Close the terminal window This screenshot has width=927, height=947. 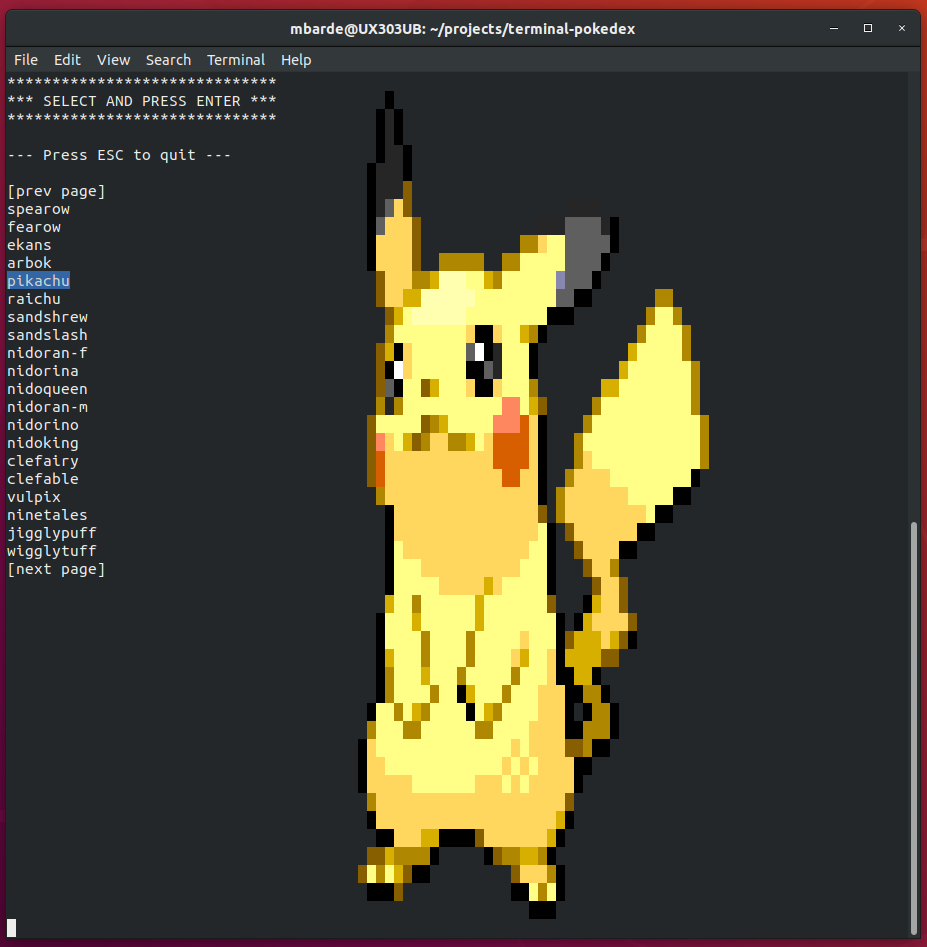click(902, 28)
